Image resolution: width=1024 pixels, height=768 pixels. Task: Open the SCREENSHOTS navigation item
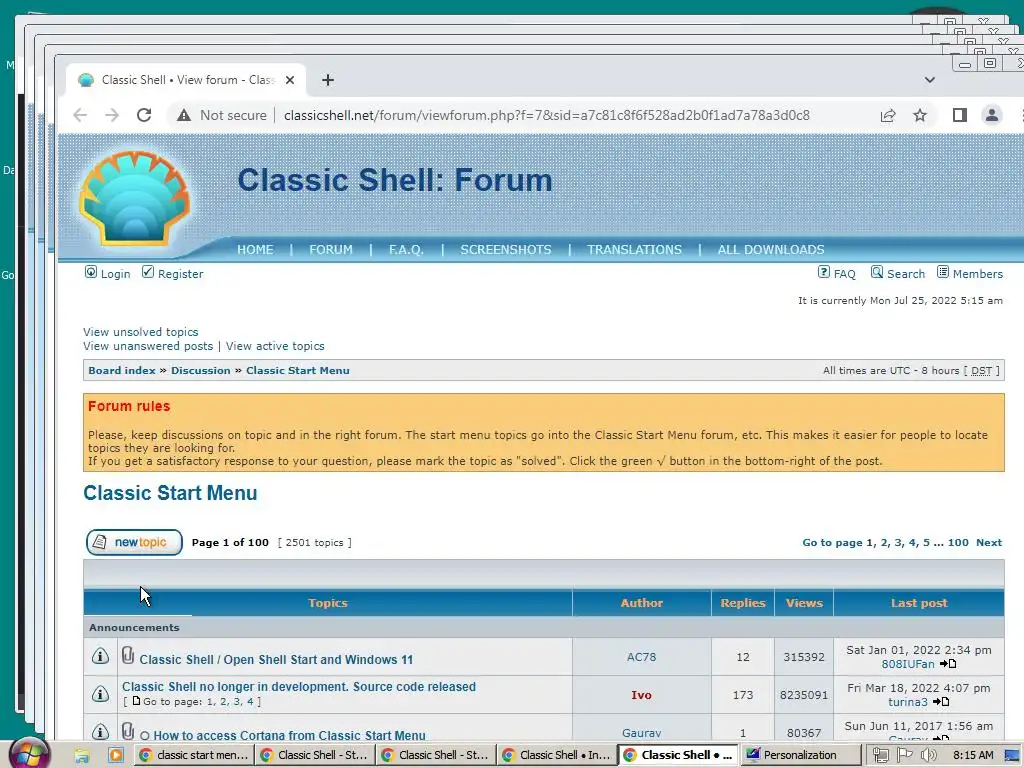pos(505,249)
